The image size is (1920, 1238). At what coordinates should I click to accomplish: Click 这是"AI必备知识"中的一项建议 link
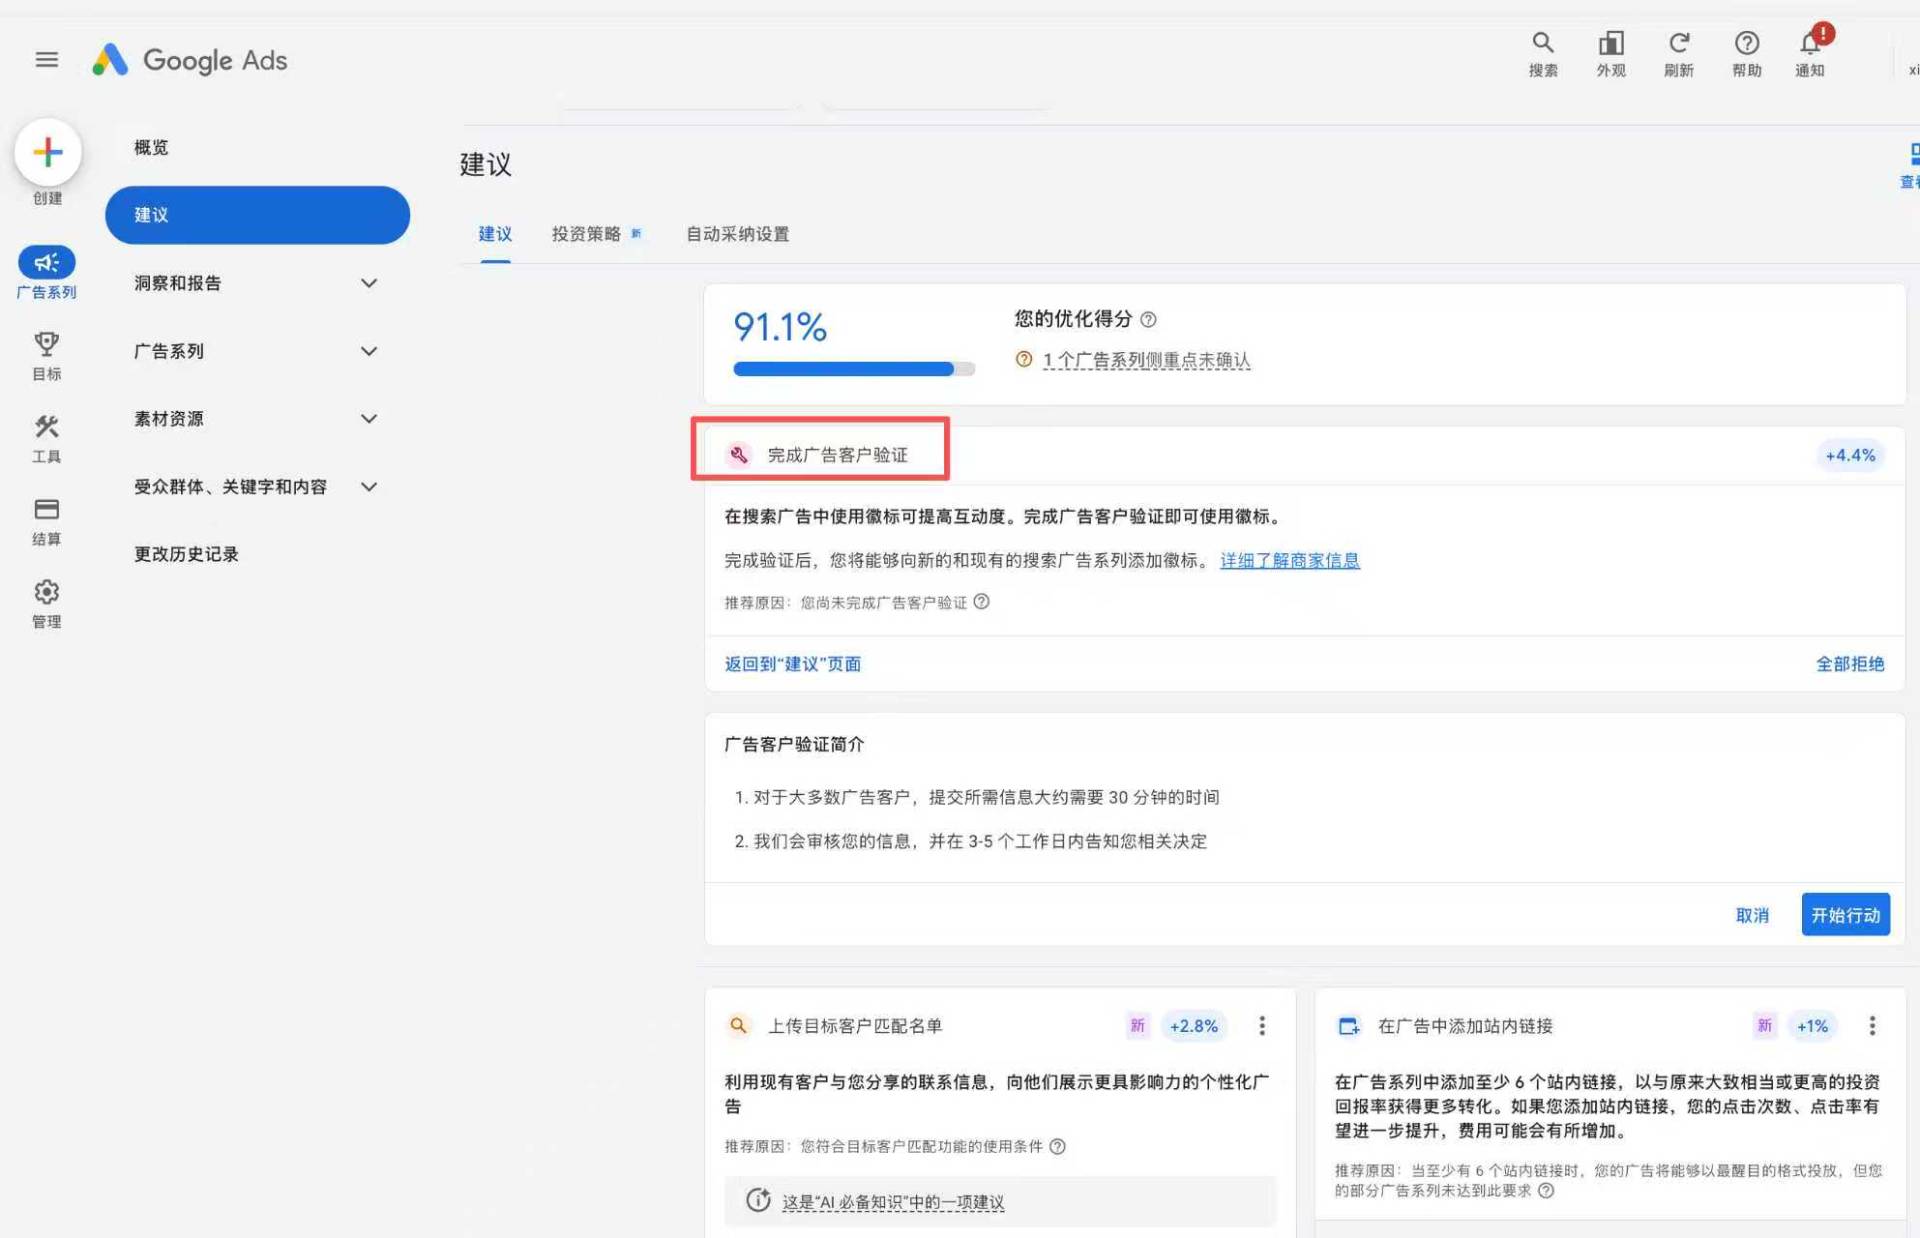click(893, 1202)
